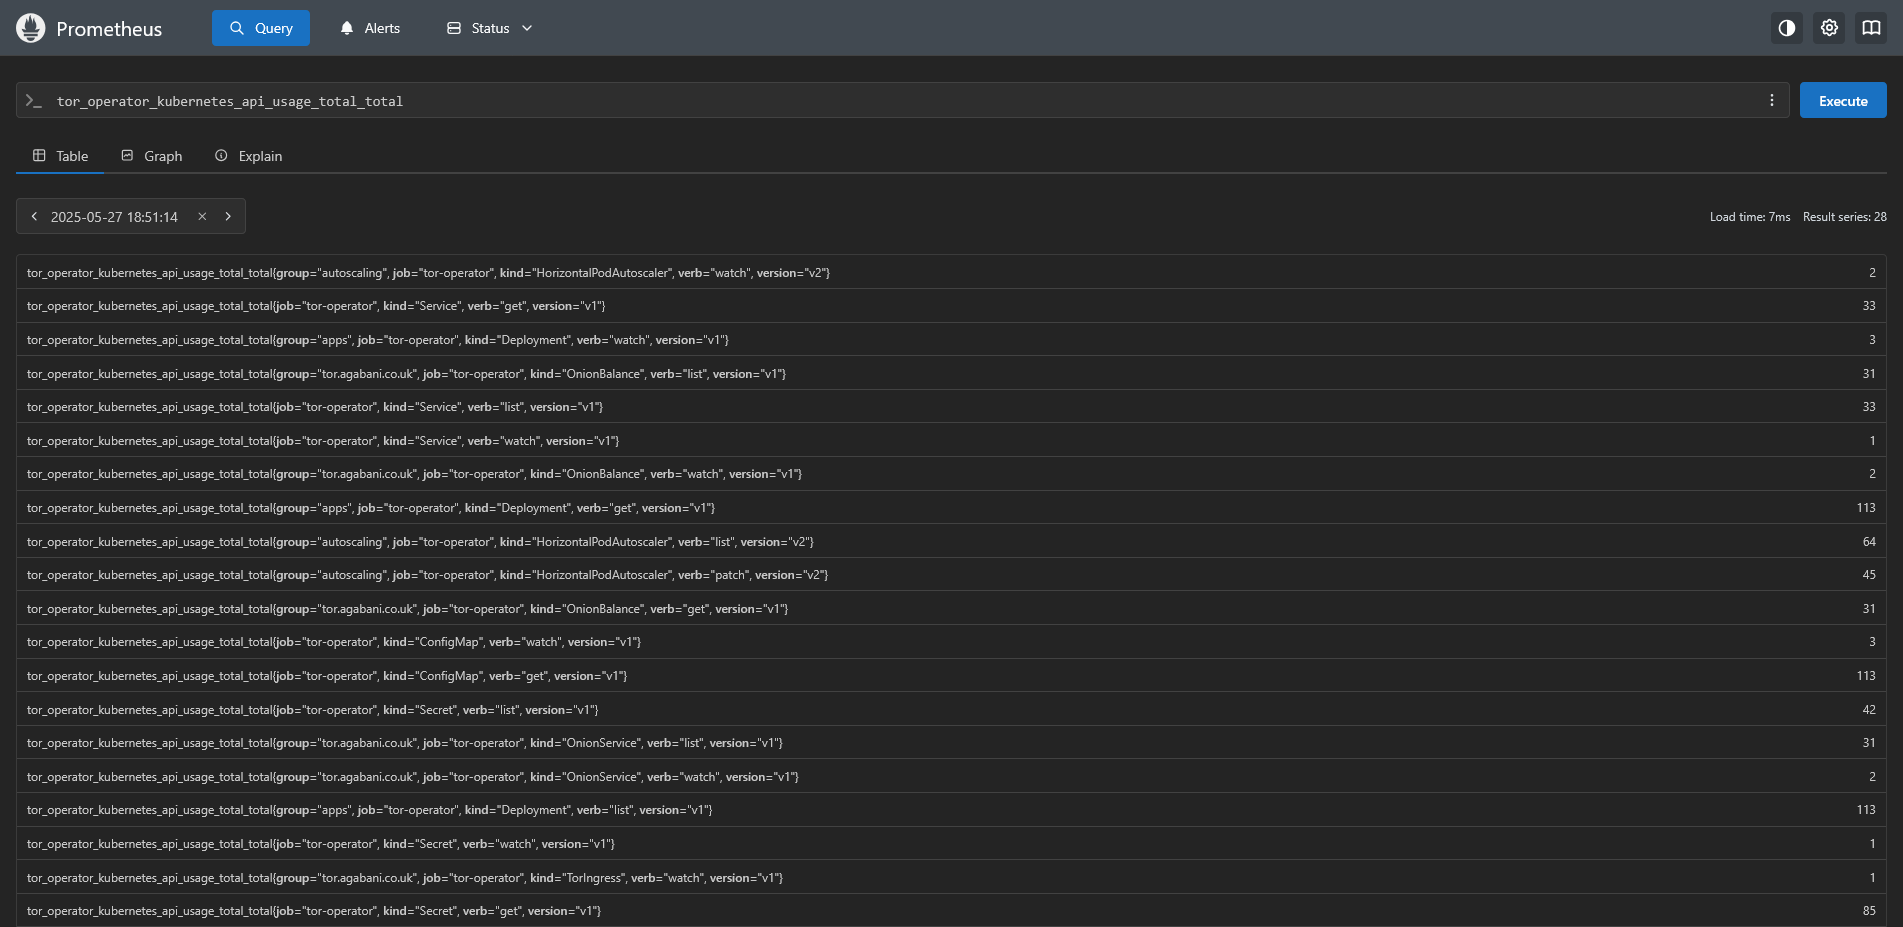Select the Deployment get v1 row

951,508
